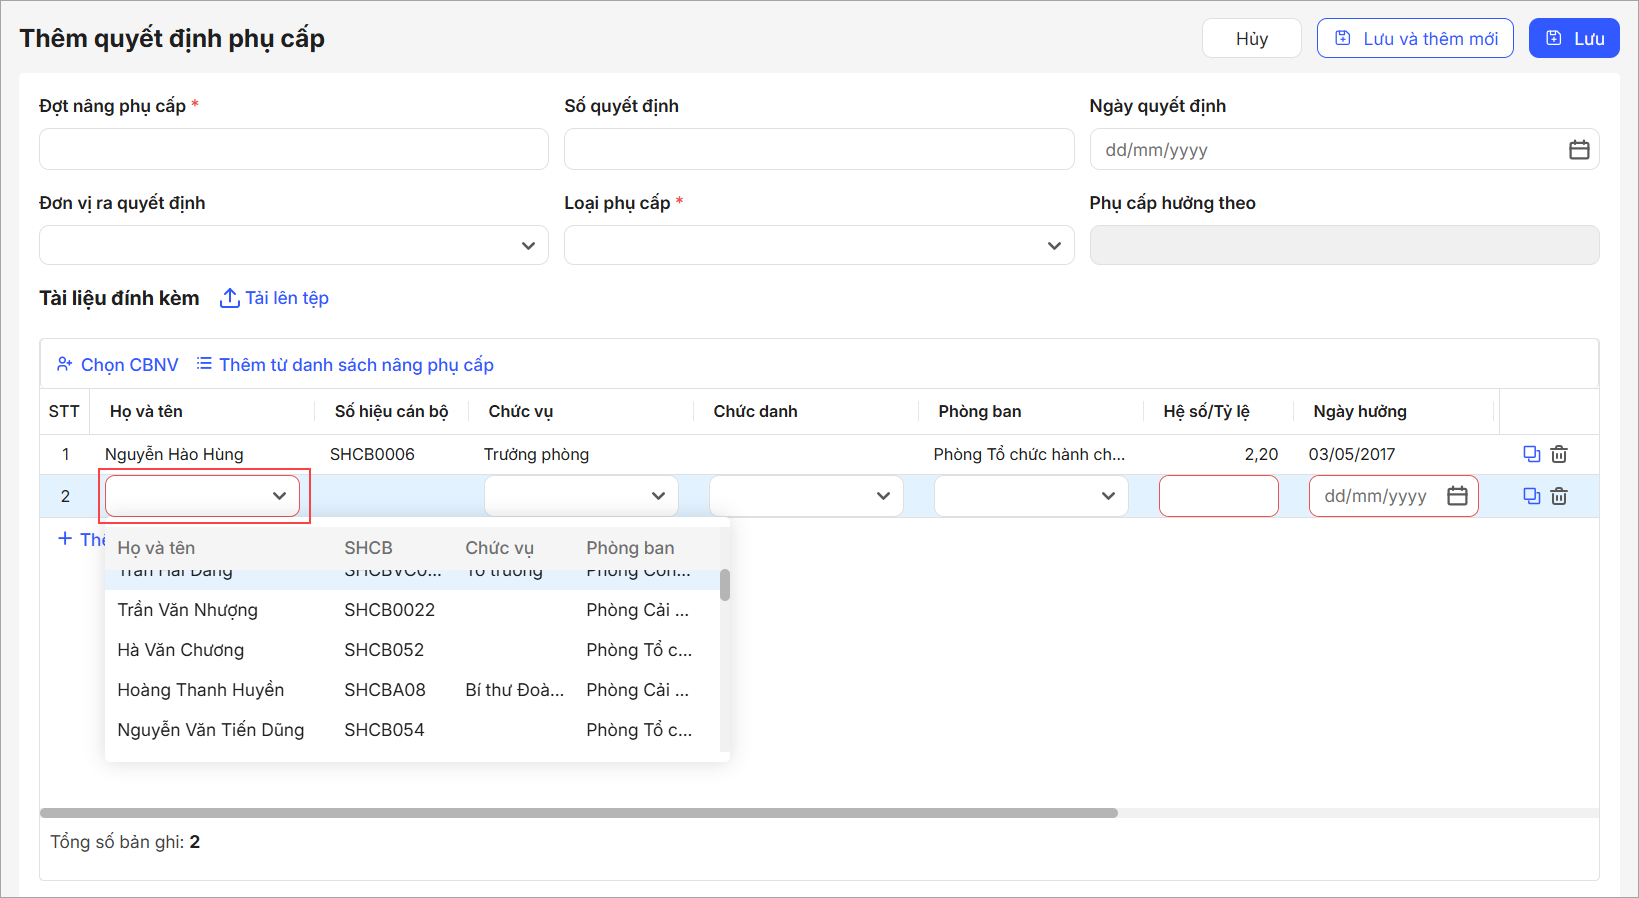Select Trần Văn Nhượng from list
The image size is (1639, 898).
(412, 610)
